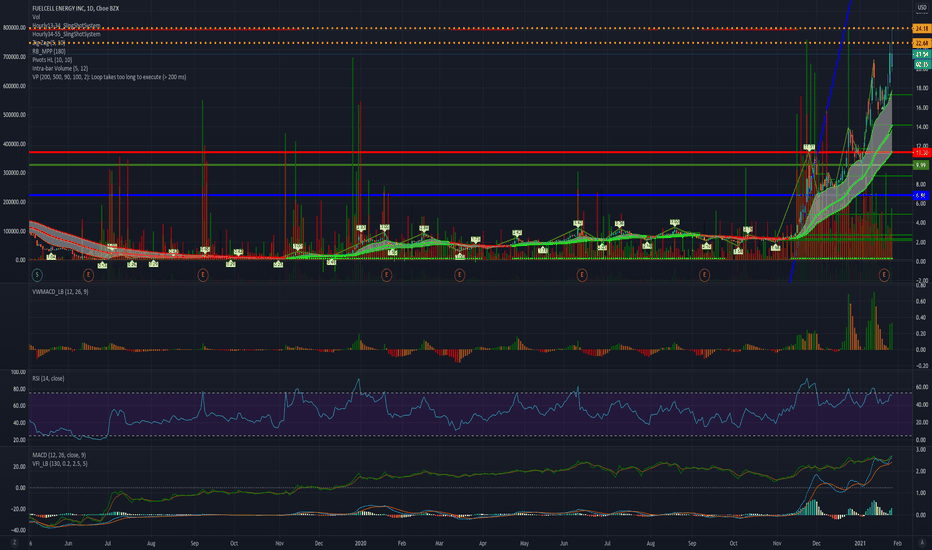The image size is (932, 550).
Task: Open the earnings marker in mid-June 2019
Action: (x=88, y=275)
